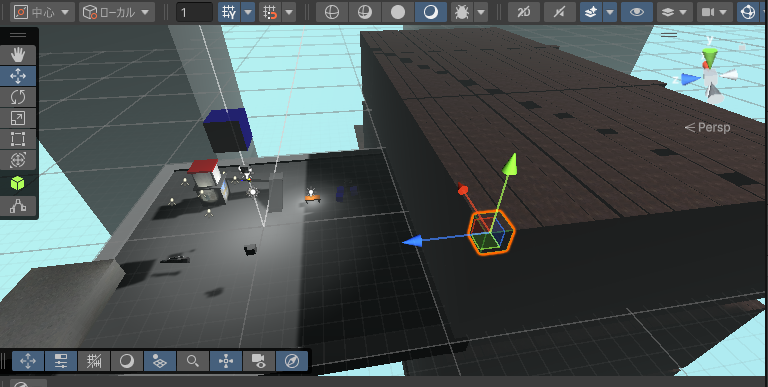Switch to Unlit draw mode
768x387 pixels.
398,12
